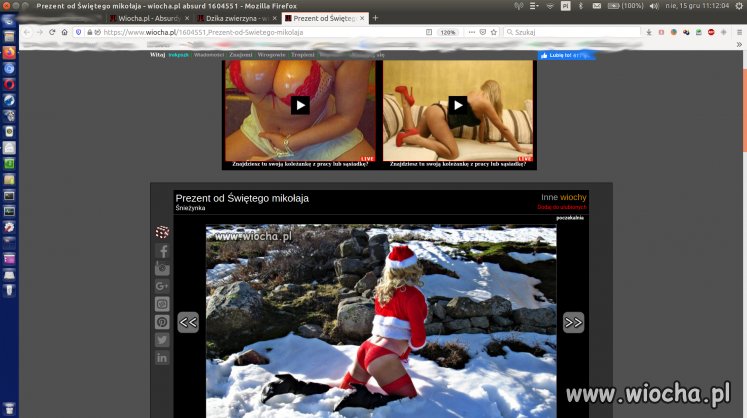
Task: Open a new tab with plus button
Action: (375, 18)
